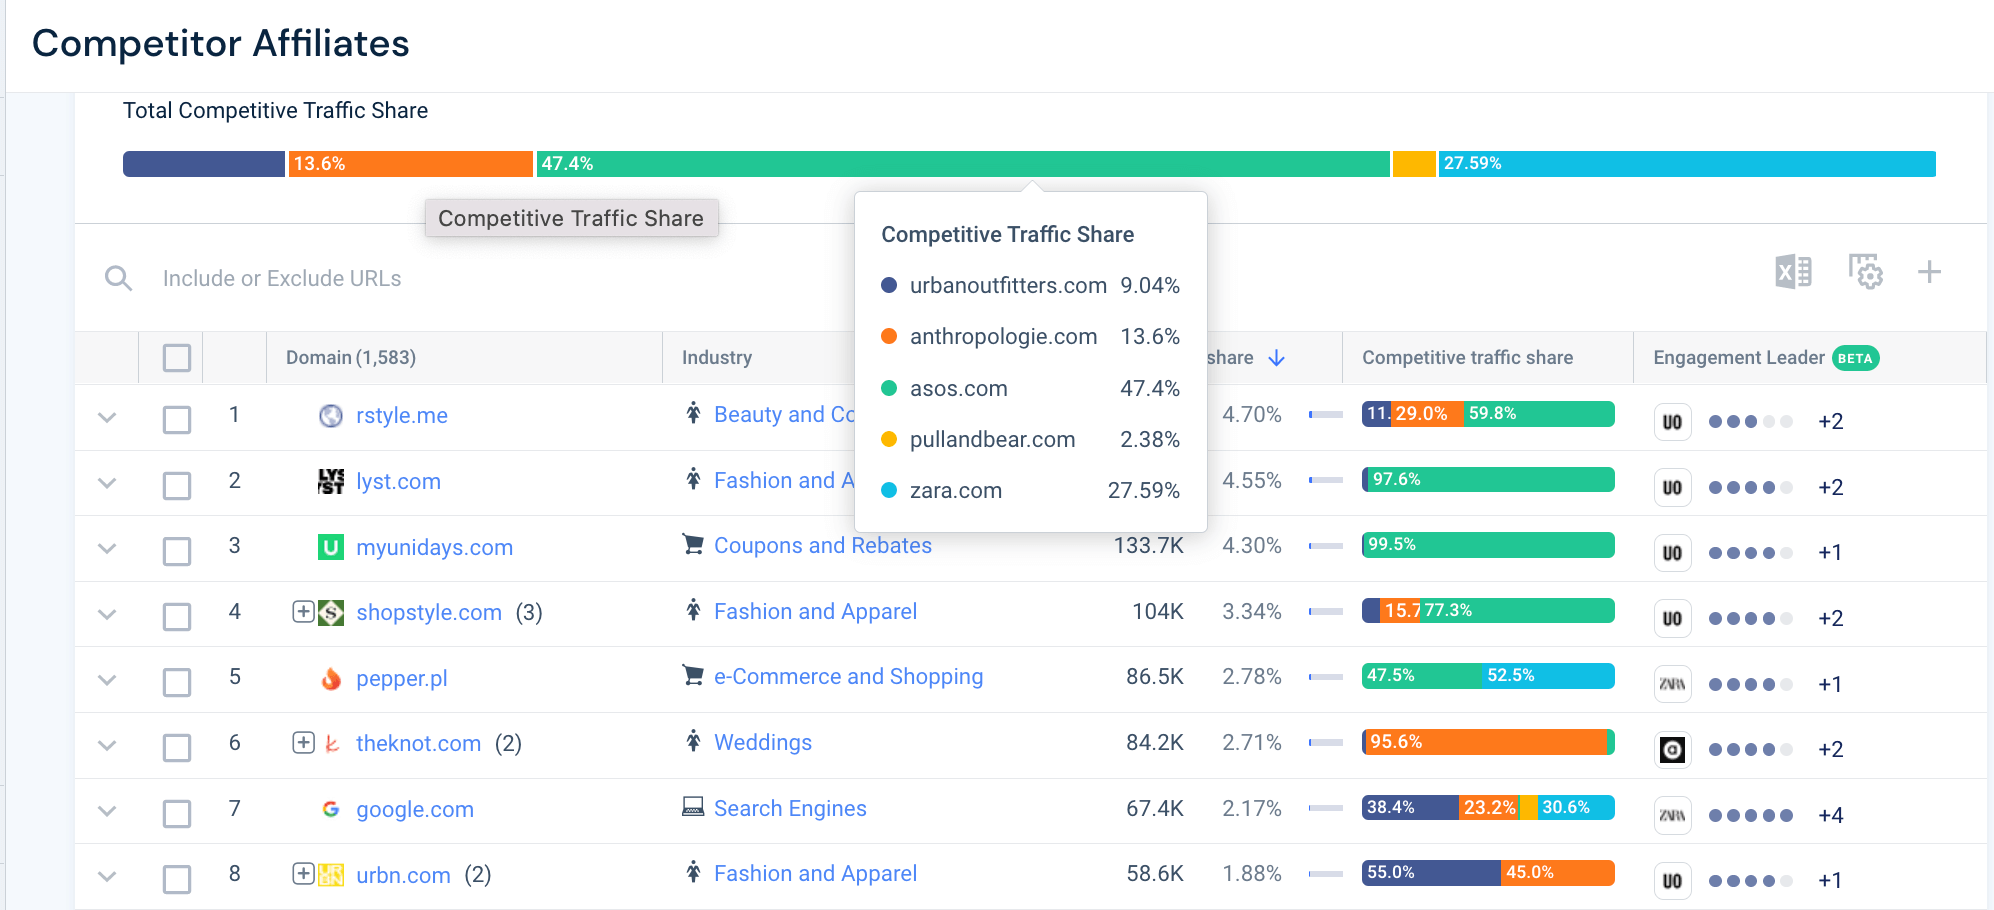Click BETA badge on Engagement Leader
Image resolution: width=1994 pixels, height=910 pixels.
point(1855,358)
